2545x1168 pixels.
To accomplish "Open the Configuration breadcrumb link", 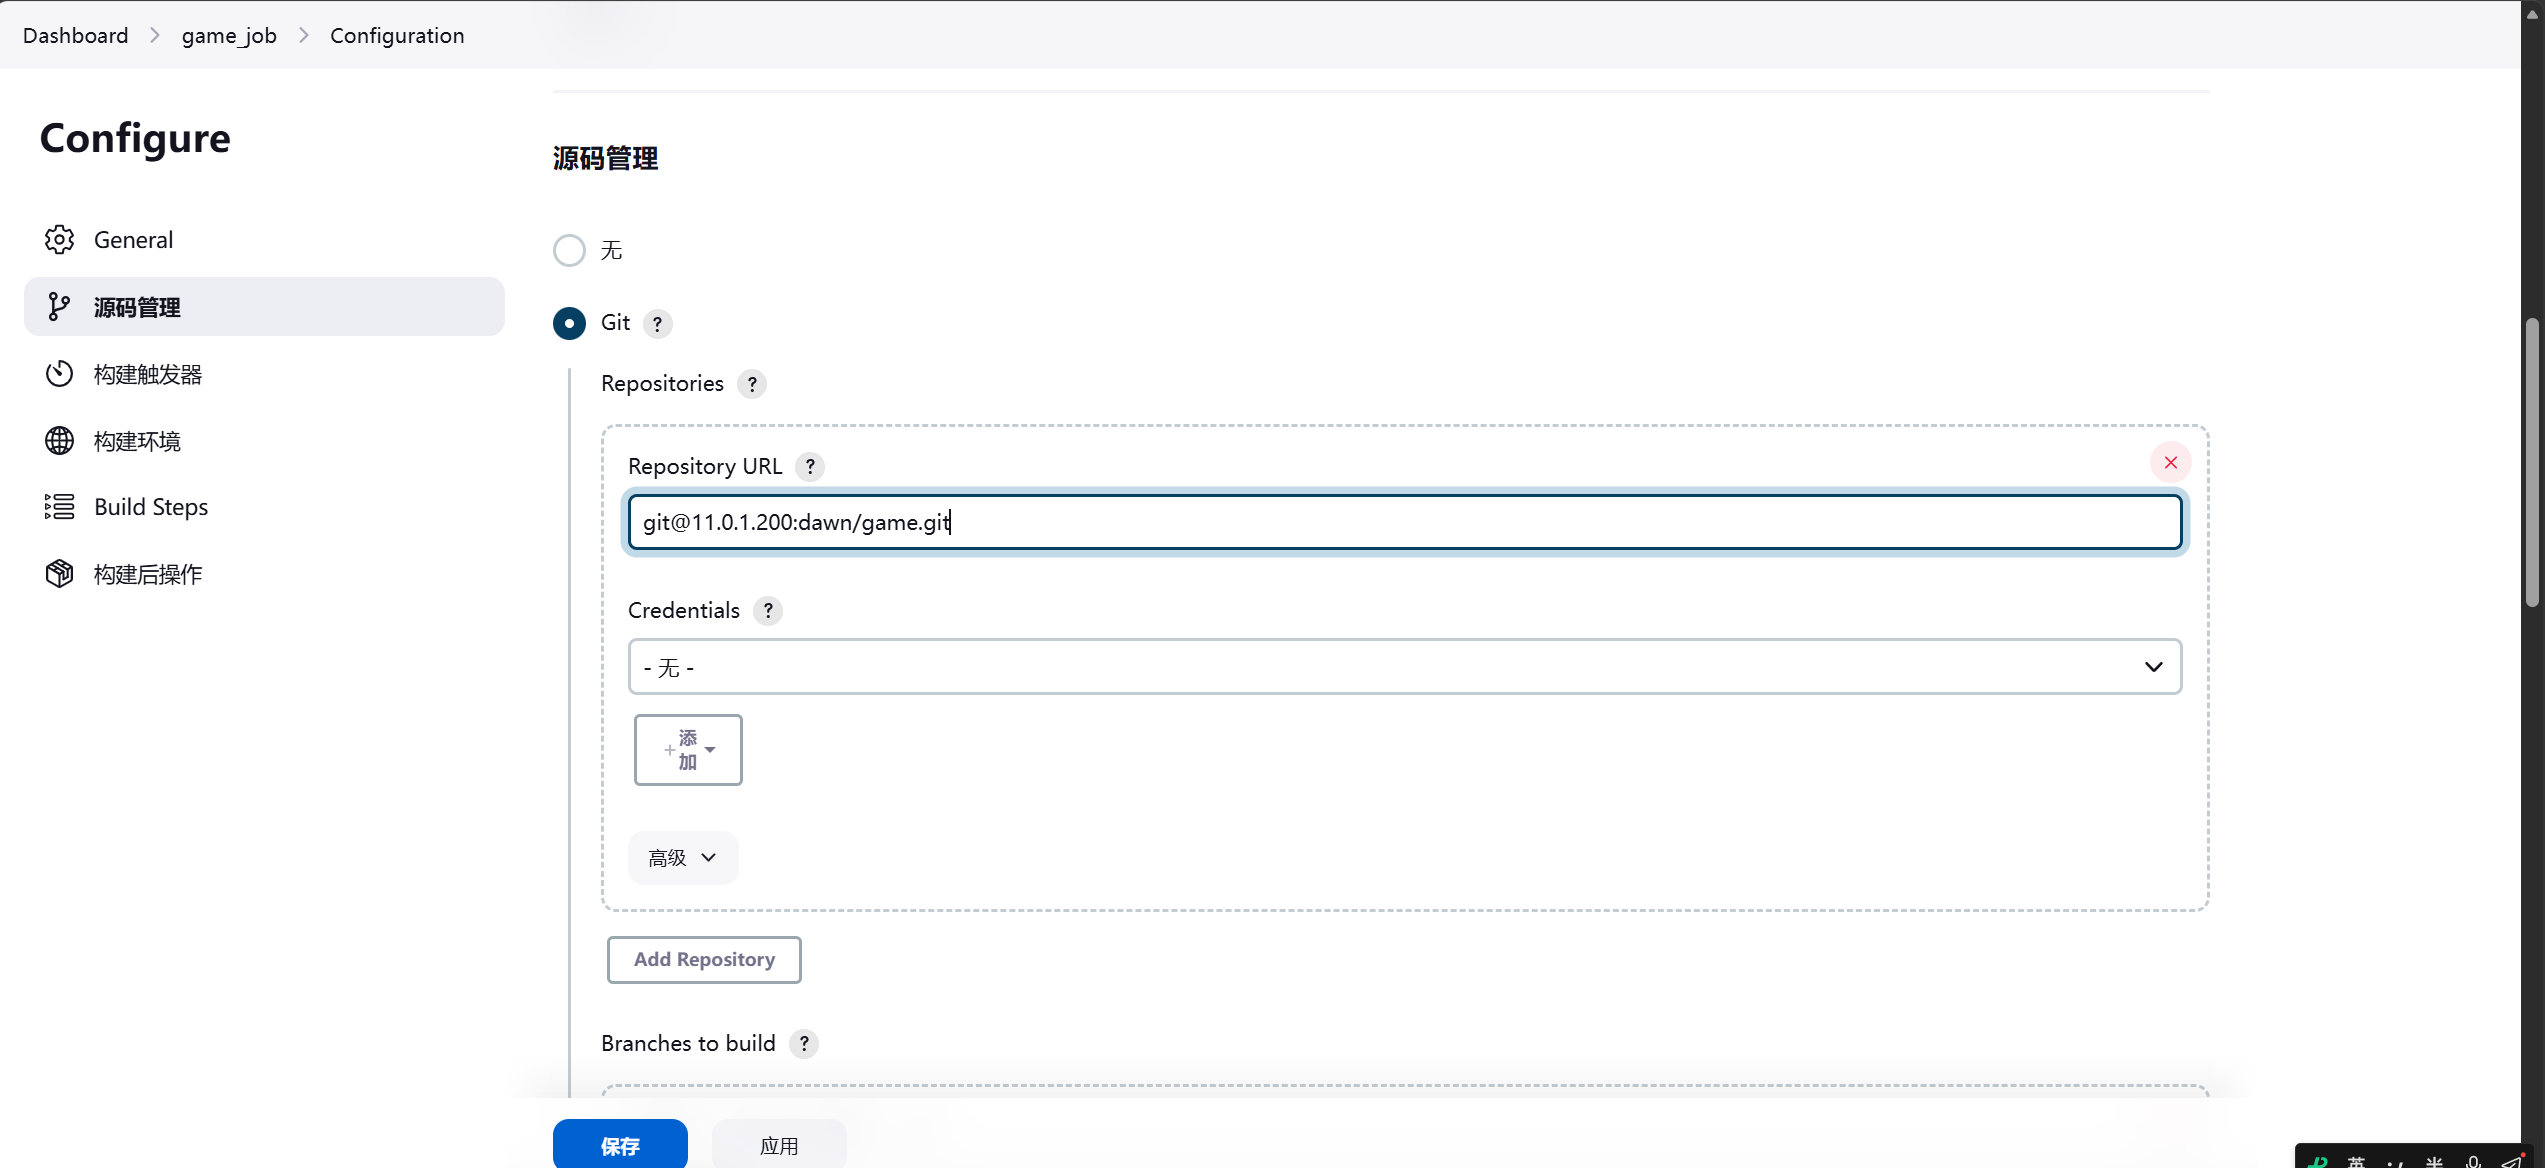I will tap(397, 35).
